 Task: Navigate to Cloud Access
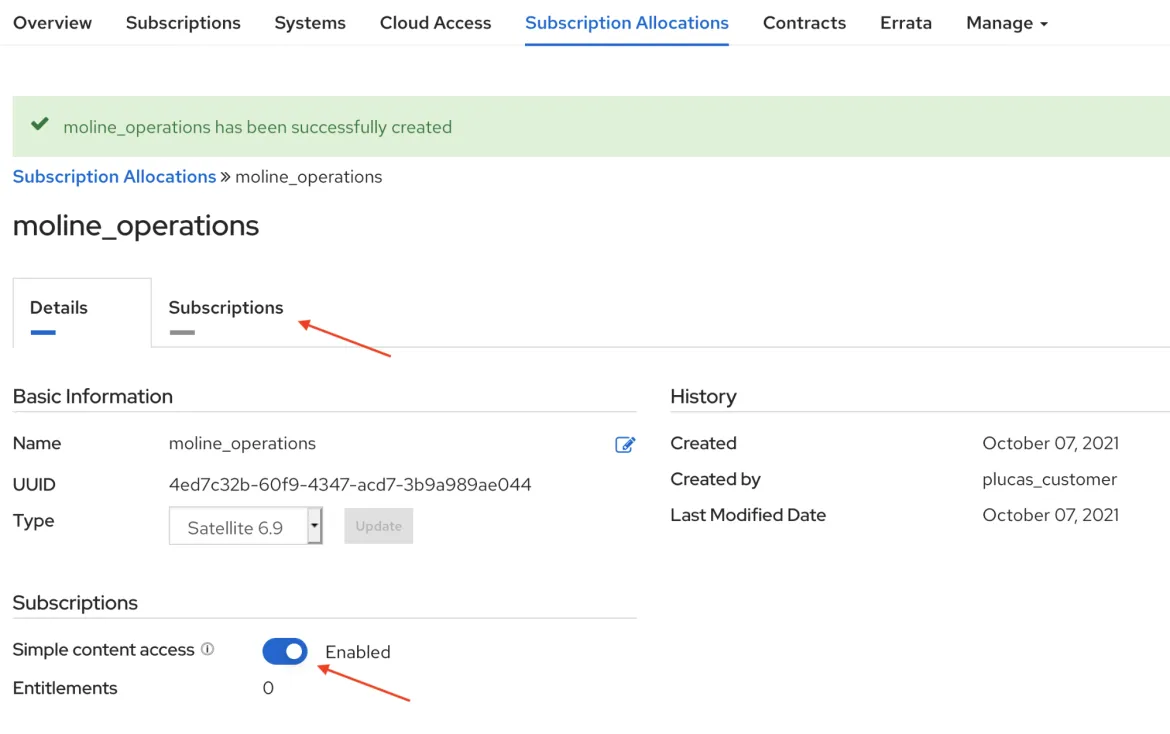coord(435,23)
